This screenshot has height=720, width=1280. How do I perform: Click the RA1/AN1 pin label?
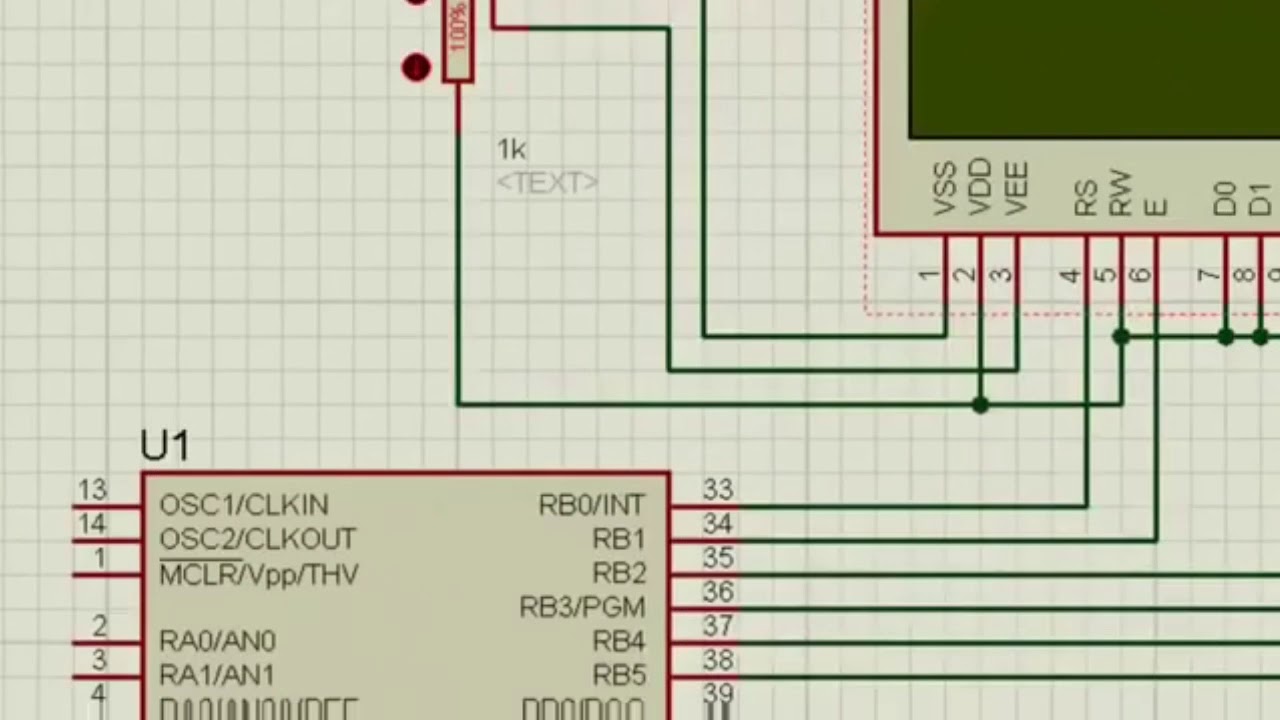point(217,675)
